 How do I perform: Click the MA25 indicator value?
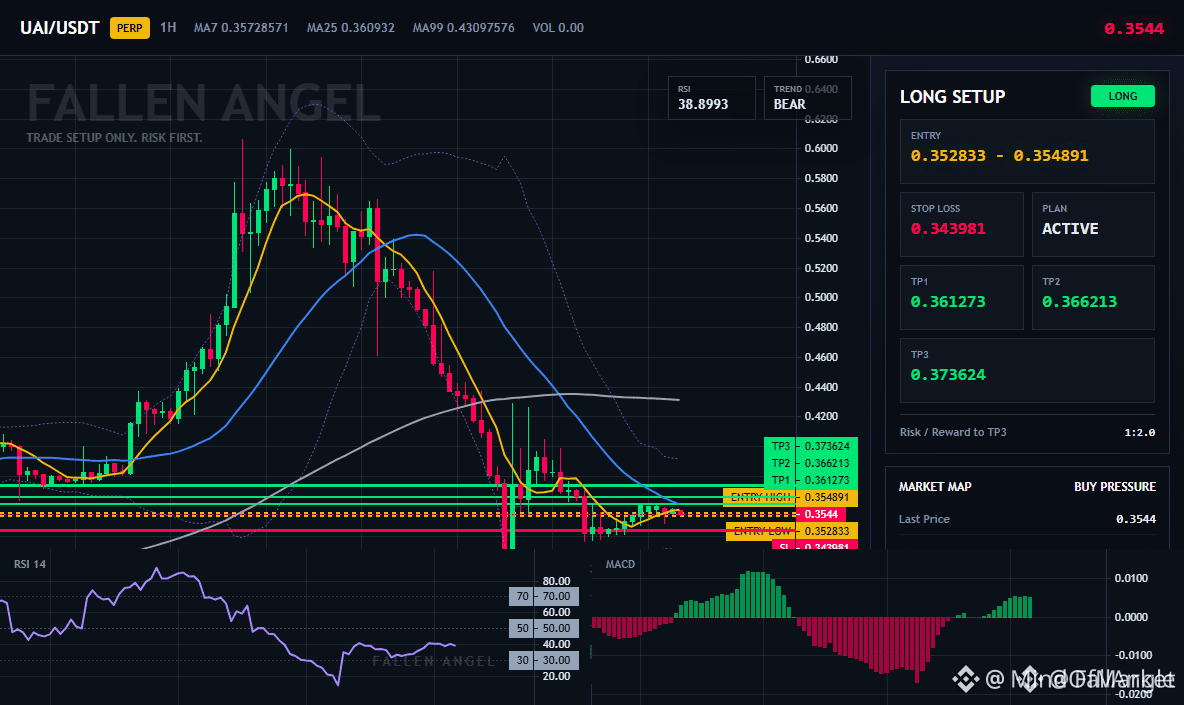tap(350, 28)
